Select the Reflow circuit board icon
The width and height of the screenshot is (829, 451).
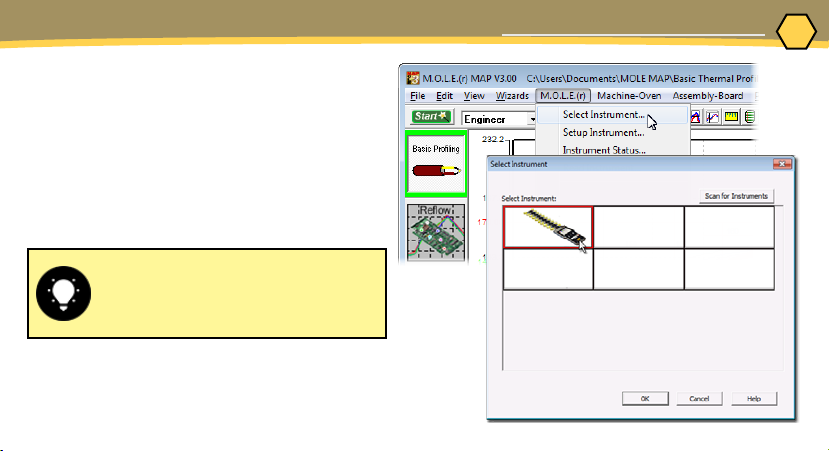[436, 232]
